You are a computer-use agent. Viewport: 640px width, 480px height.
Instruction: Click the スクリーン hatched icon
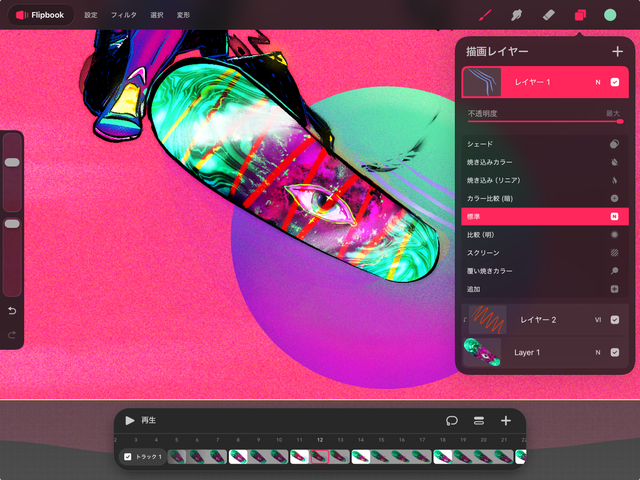(x=614, y=253)
